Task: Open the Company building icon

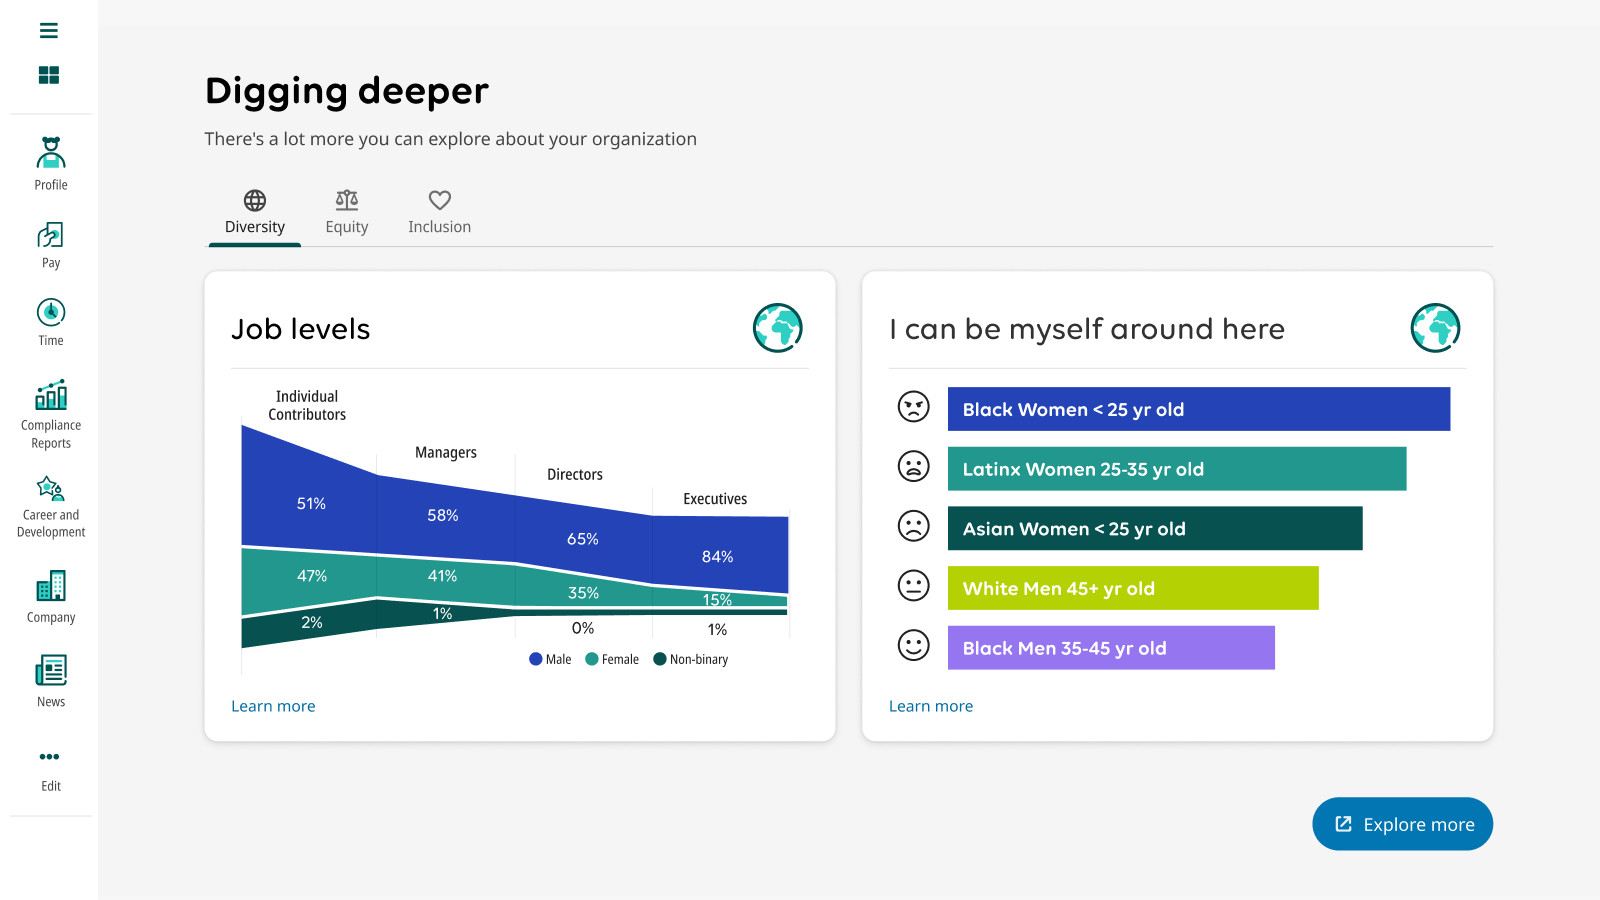Action: pos(51,586)
